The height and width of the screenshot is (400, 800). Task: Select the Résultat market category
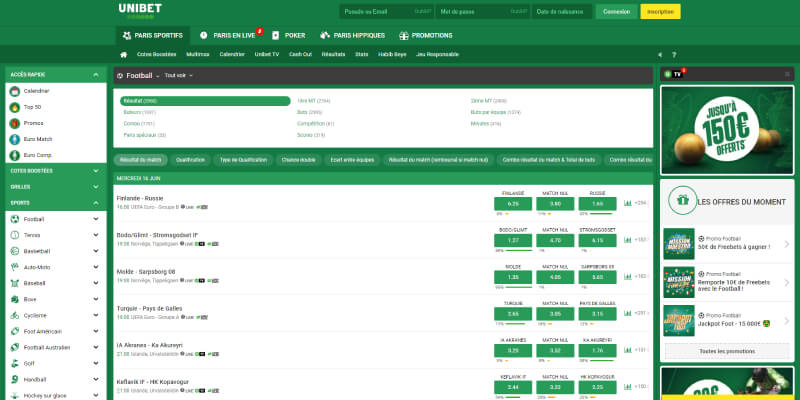point(205,101)
